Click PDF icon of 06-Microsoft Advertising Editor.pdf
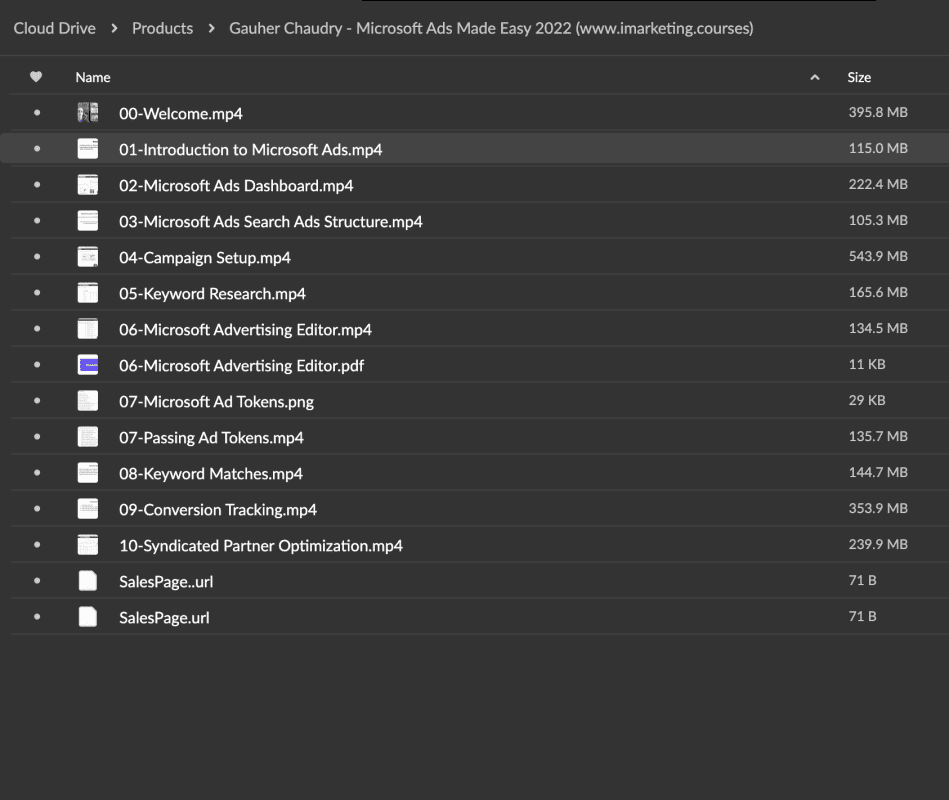Image resolution: width=949 pixels, height=800 pixels. 88,365
